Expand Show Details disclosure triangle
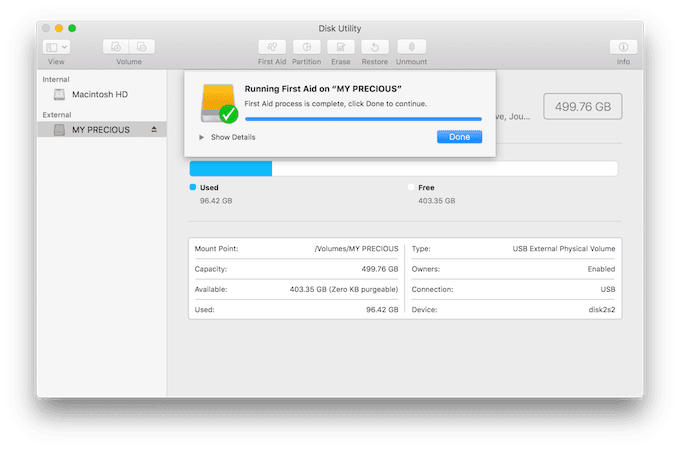 [x=201, y=137]
